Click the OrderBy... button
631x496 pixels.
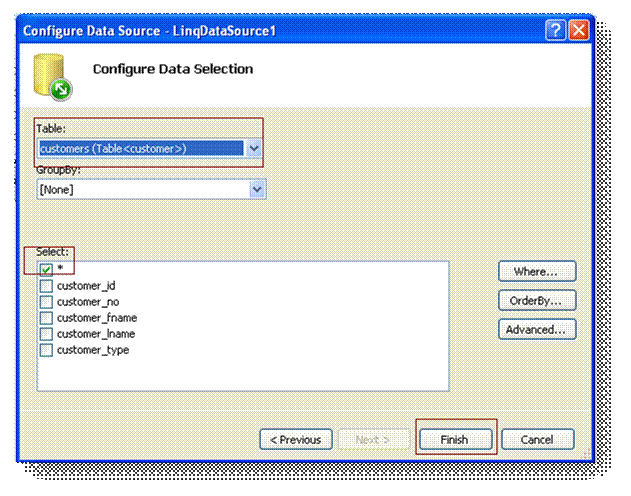click(x=537, y=300)
